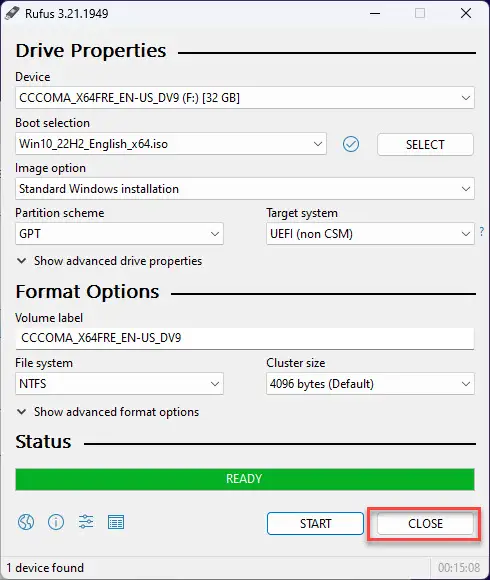Image resolution: width=490 pixels, height=580 pixels.
Task: Click the checksum checkmark icon
Action: [x=351, y=144]
